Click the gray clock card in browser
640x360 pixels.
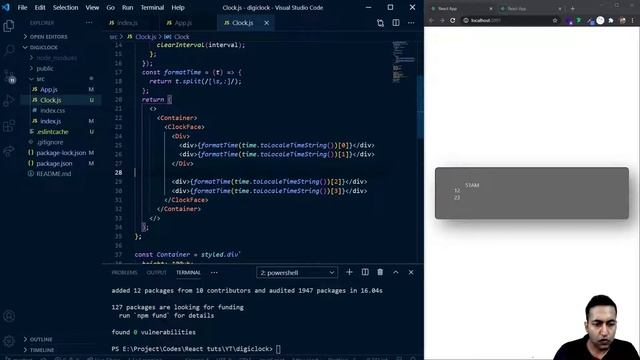coord(531,193)
